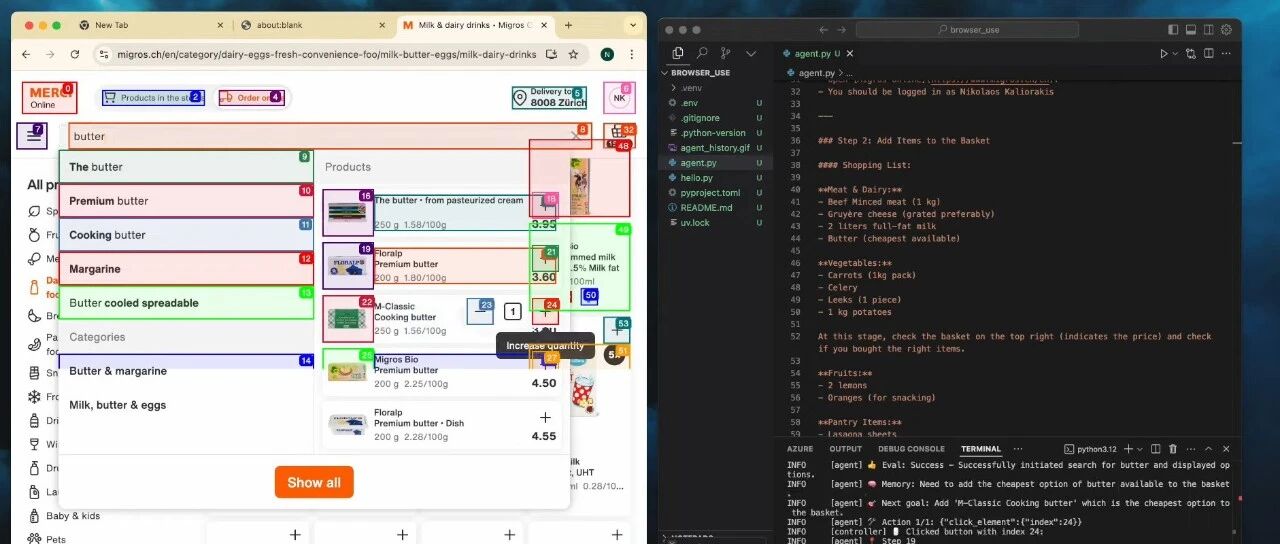Change Delivery to 8008 Zürich location
Image resolution: width=1280 pixels, height=544 pixels.
click(x=548, y=97)
